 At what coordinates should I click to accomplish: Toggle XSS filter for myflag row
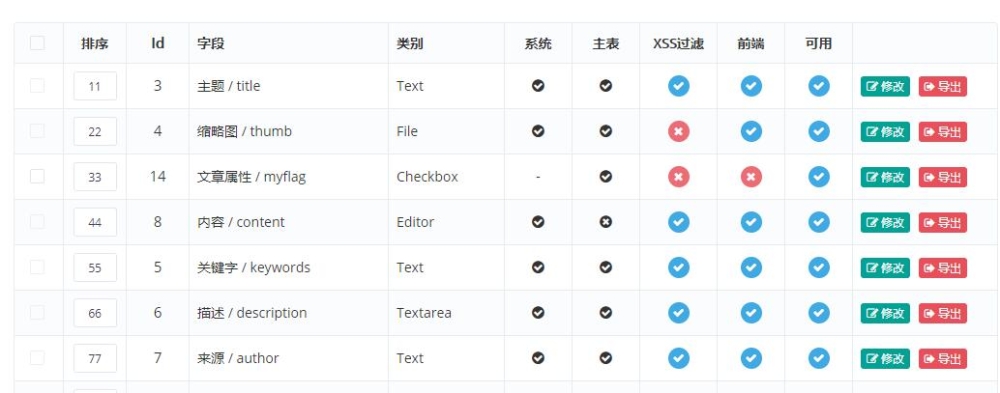[x=679, y=177]
